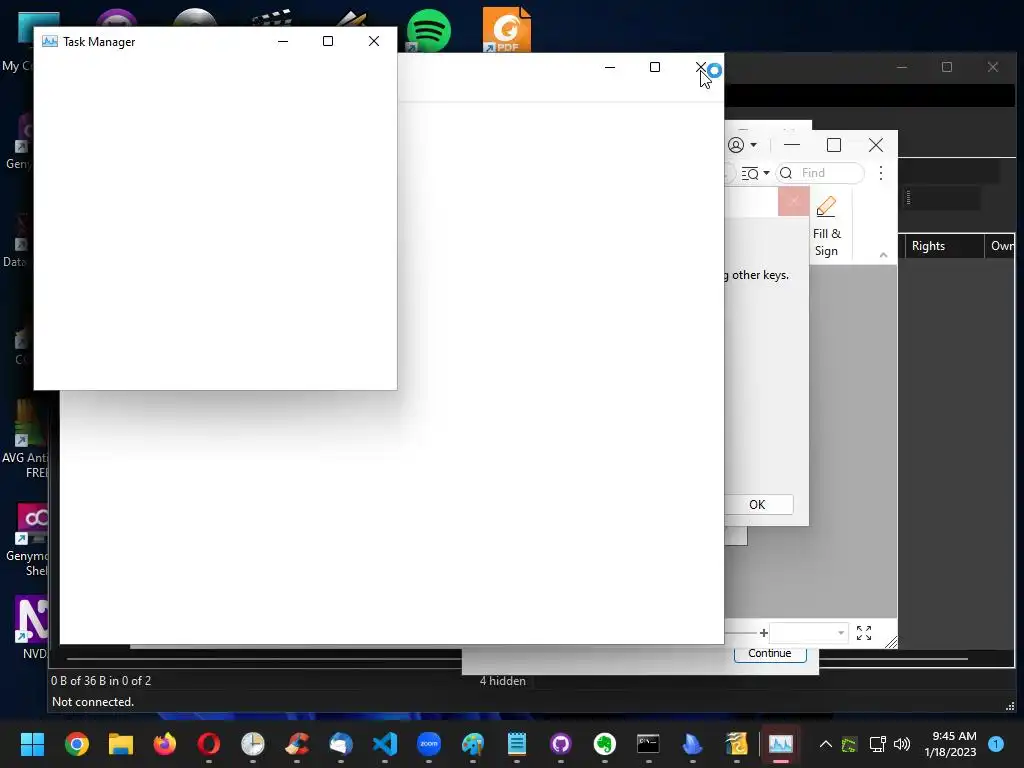The image size is (1024, 768).
Task: Close the Task Manager window
Action: (x=374, y=41)
